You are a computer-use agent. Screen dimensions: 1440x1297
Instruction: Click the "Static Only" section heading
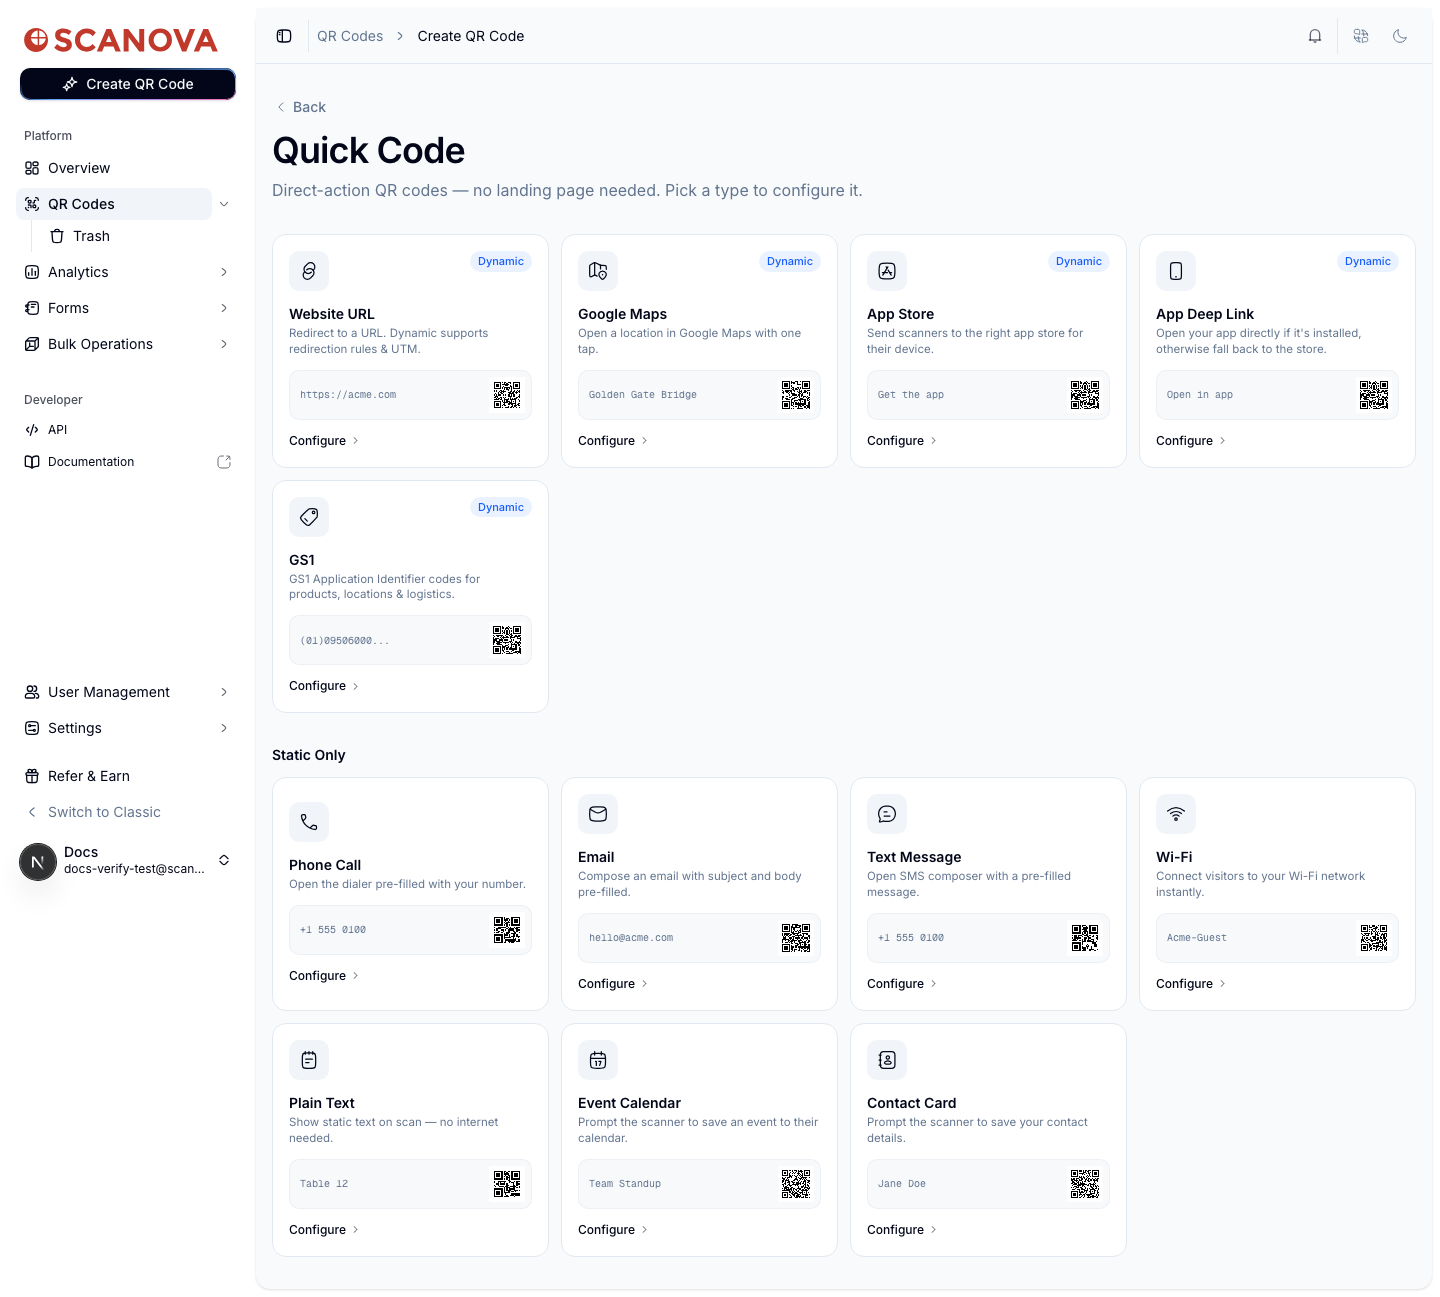tap(309, 755)
